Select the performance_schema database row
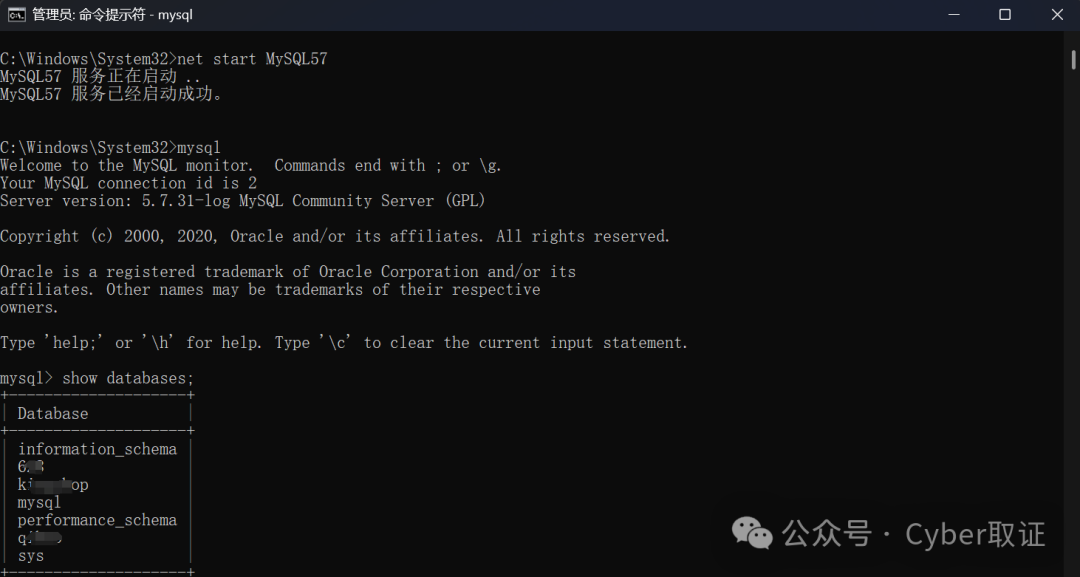Viewport: 1080px width, 577px height. (x=97, y=520)
